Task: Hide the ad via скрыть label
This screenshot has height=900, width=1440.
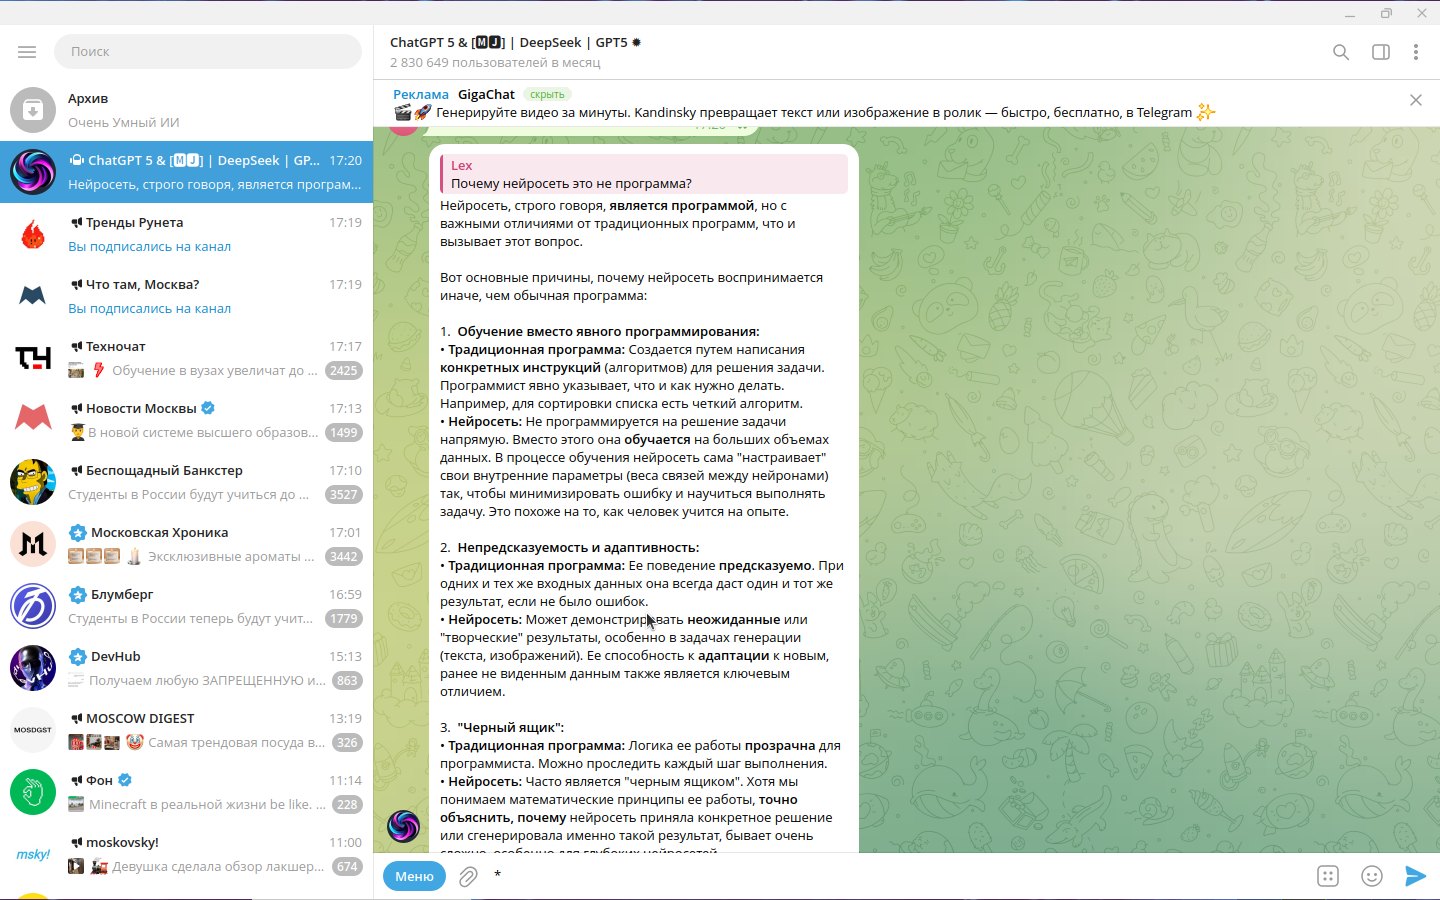Action: click(547, 94)
